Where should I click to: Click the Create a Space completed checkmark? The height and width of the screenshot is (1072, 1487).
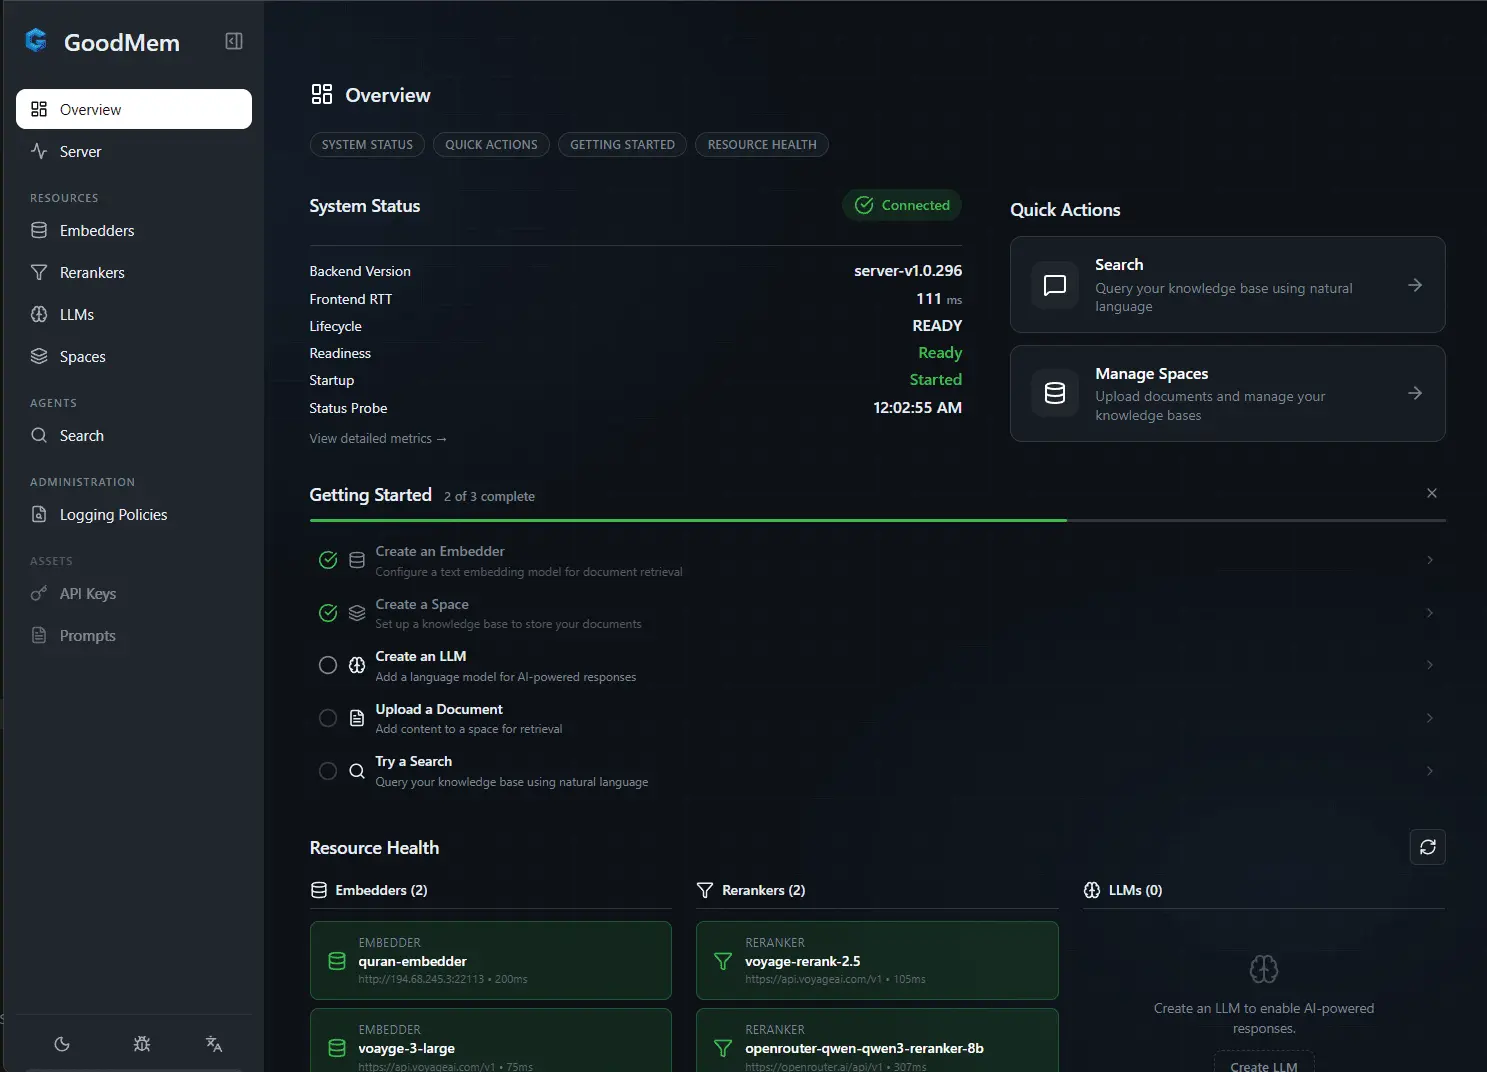[328, 613]
